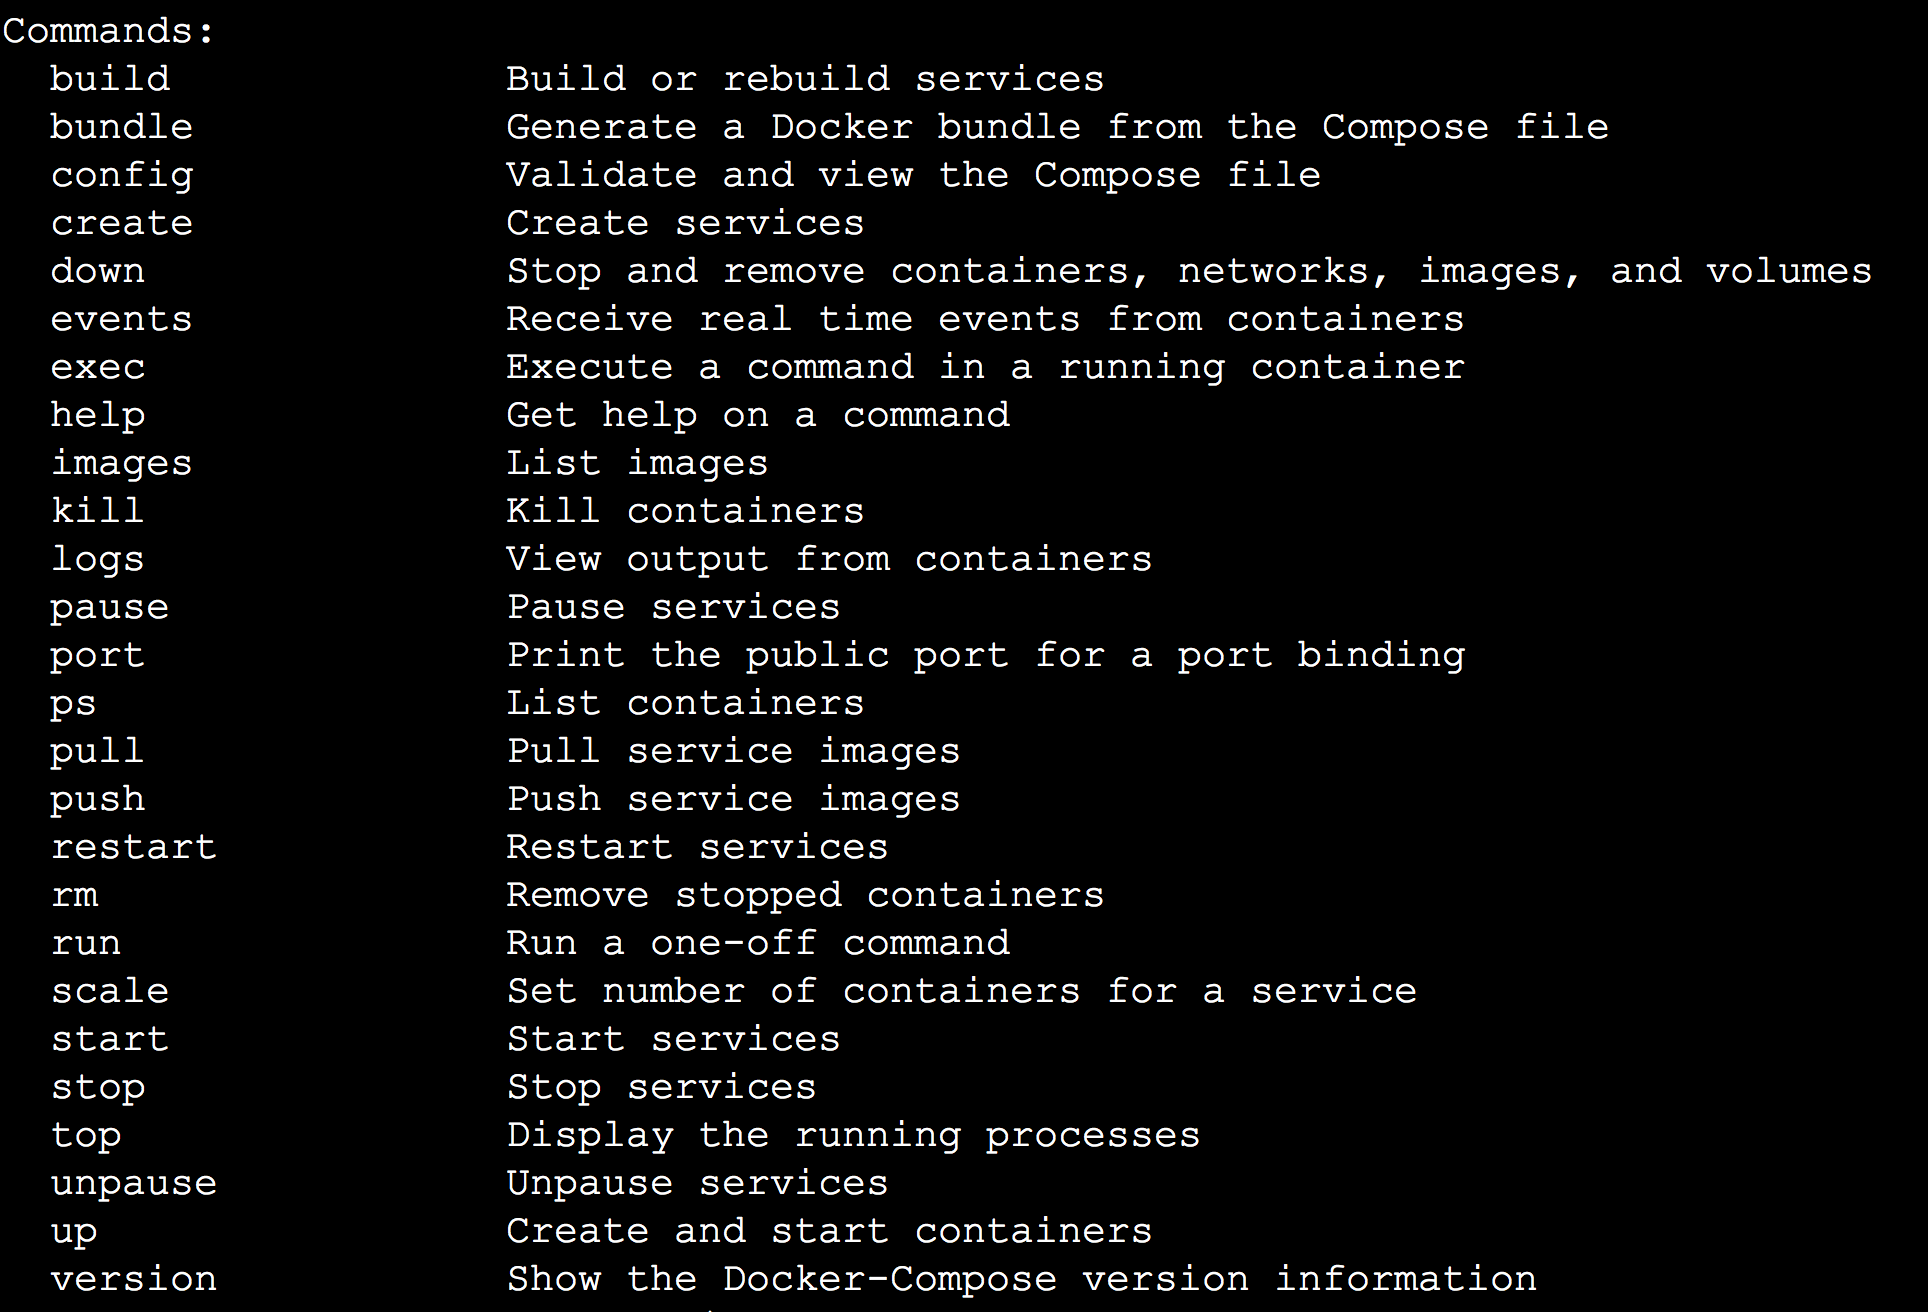Viewport: 1928px width, 1312px height.
Task: Click the 'version' command name
Action: 134,1278
